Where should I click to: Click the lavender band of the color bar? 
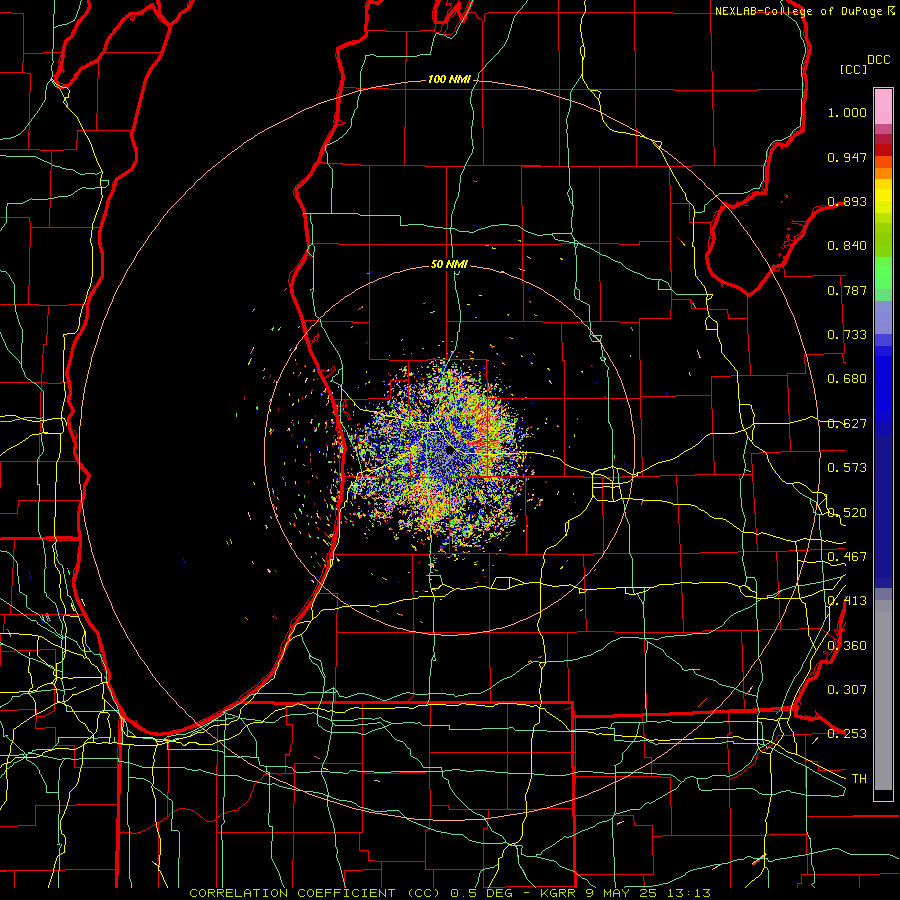pos(883,317)
